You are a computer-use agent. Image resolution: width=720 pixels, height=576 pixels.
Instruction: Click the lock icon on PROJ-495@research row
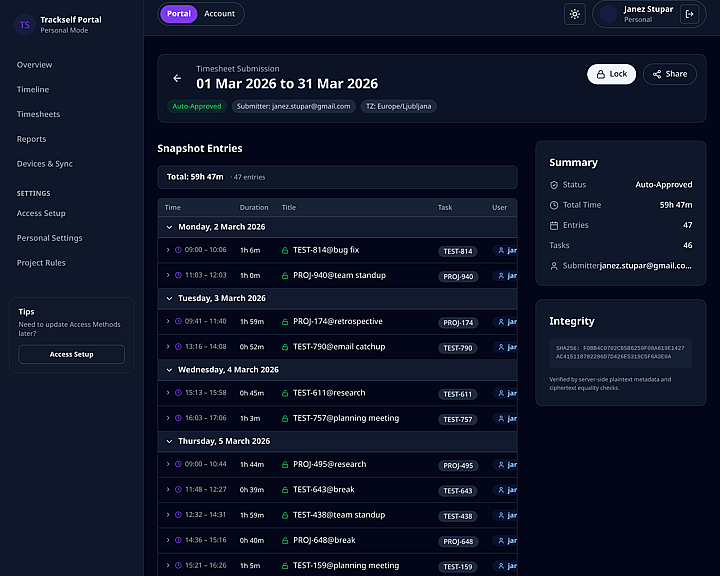coord(285,464)
